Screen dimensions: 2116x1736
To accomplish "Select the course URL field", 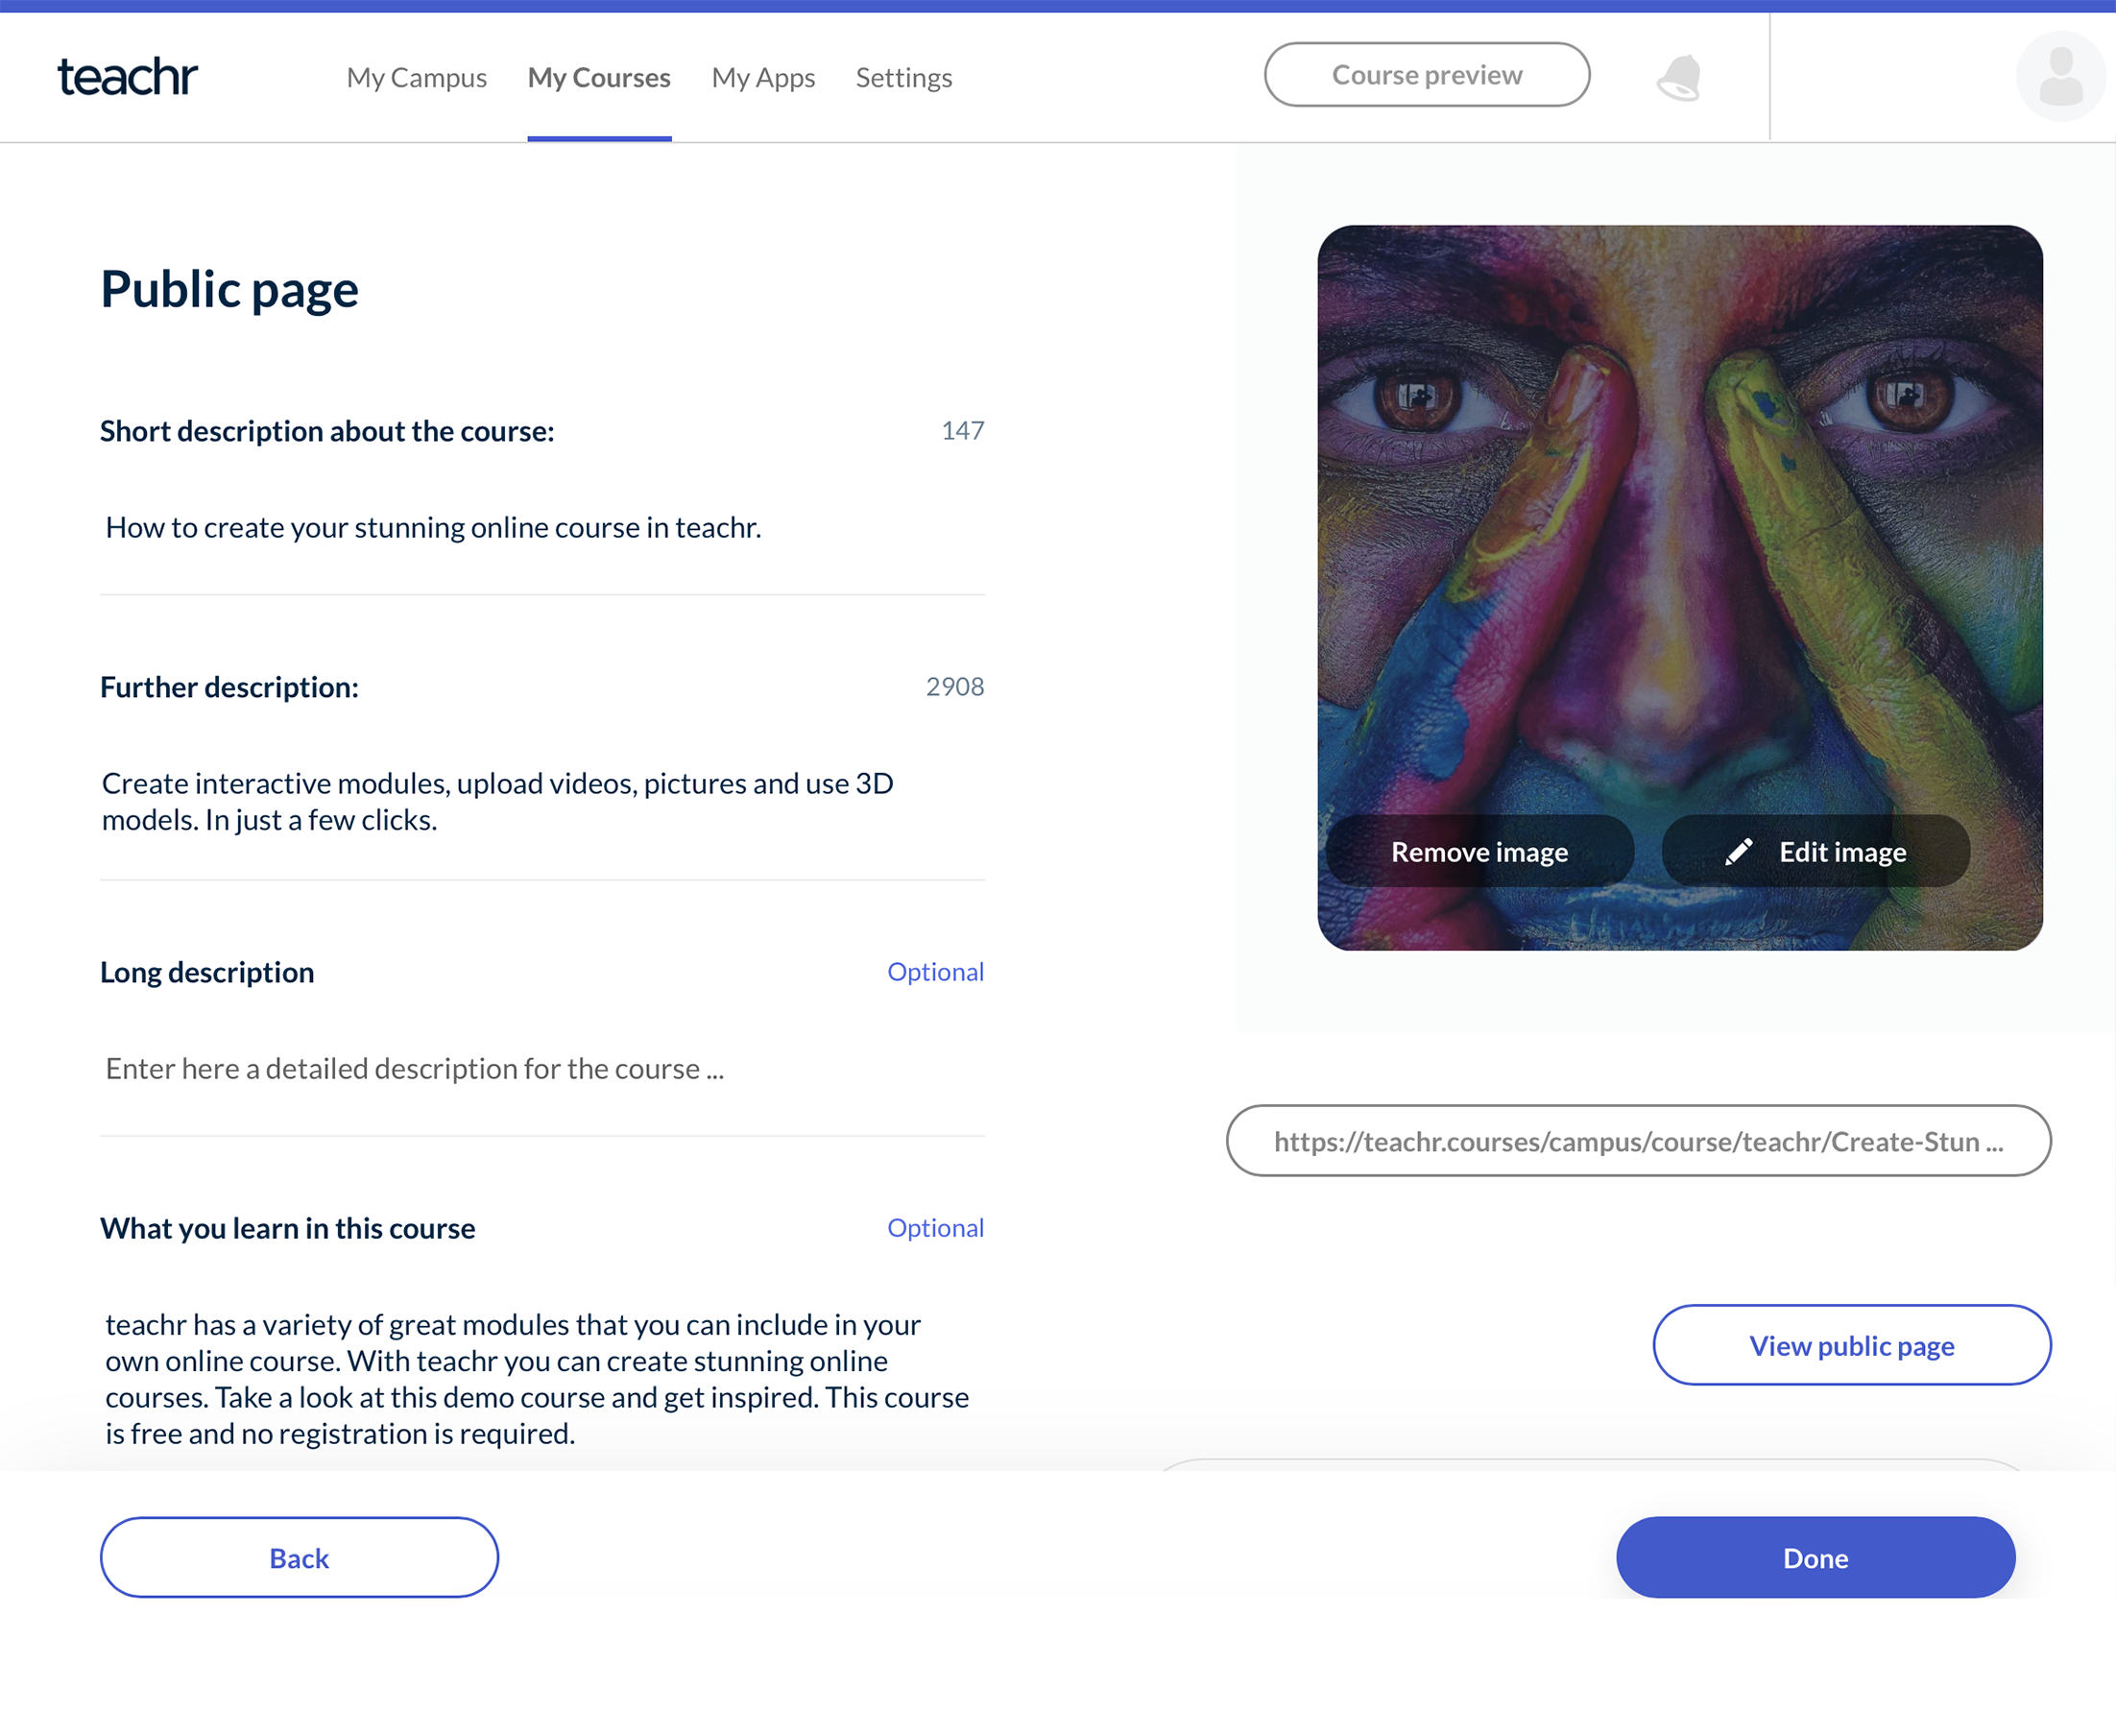I will click(1638, 1141).
